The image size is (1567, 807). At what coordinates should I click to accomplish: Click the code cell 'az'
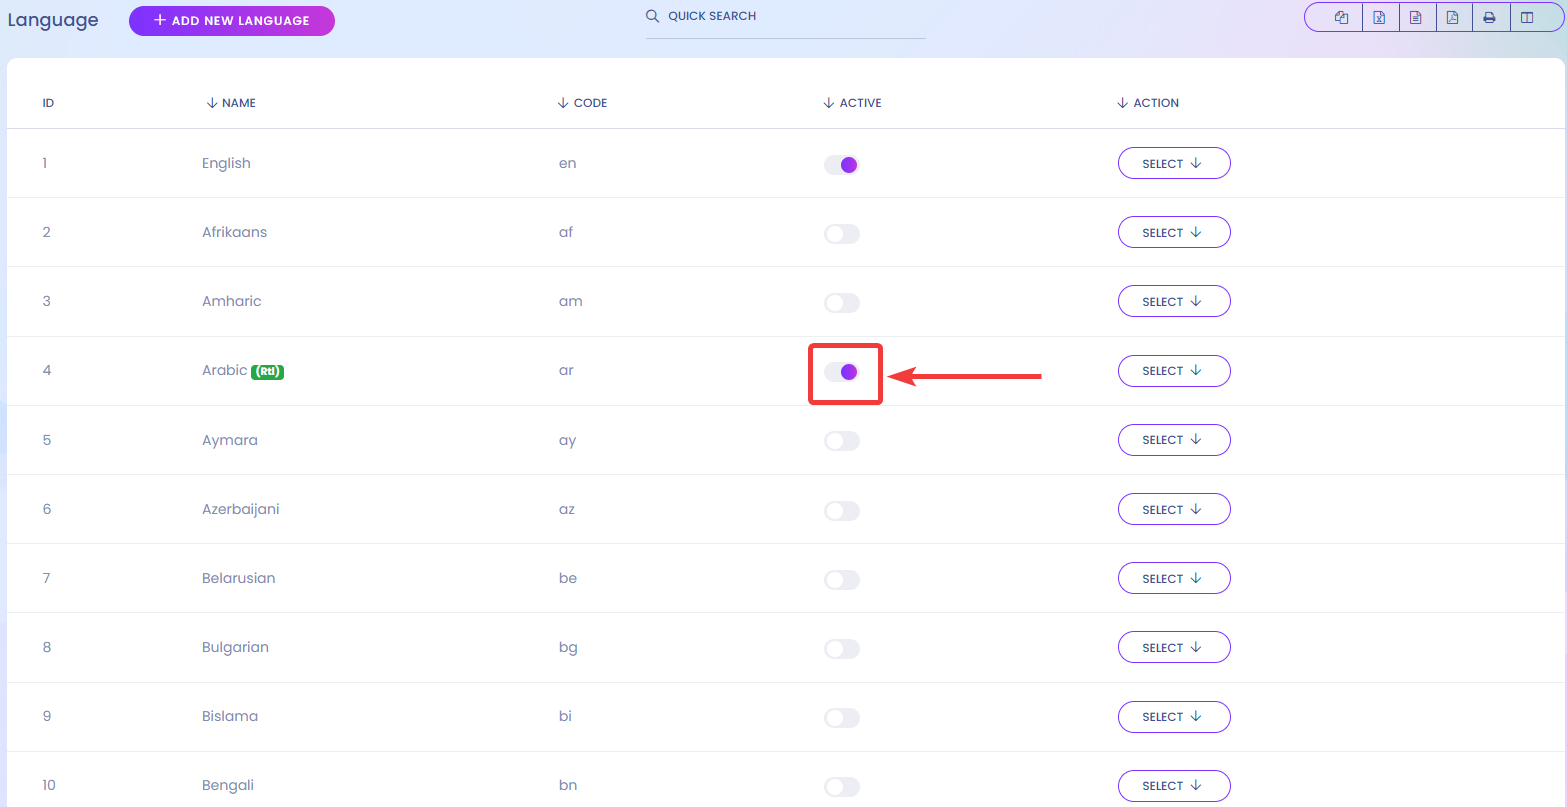coord(567,509)
